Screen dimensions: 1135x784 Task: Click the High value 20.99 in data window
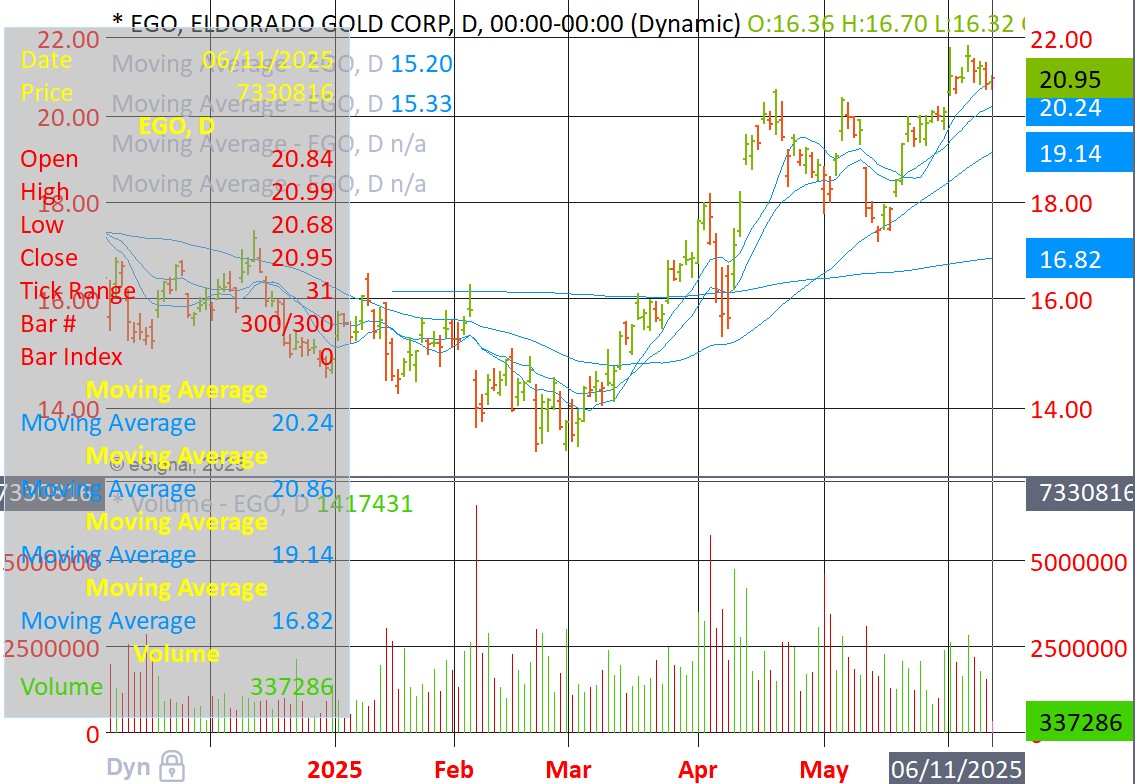coord(303,191)
